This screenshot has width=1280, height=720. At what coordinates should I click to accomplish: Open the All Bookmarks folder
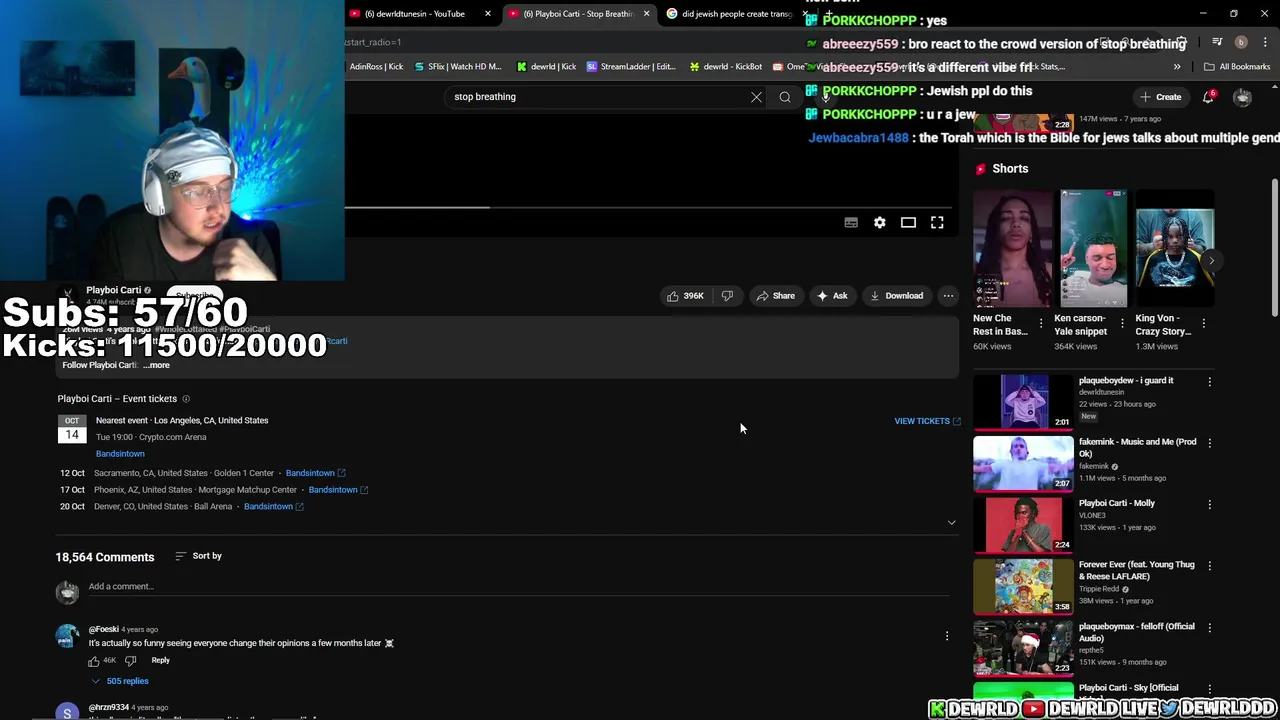point(1237,67)
